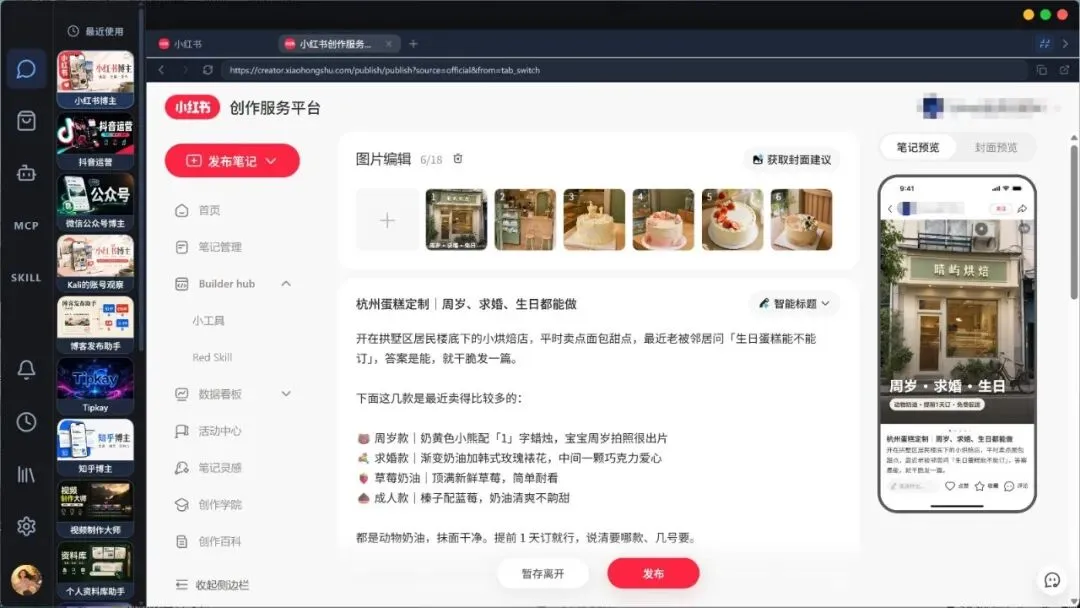
Task: Click the like heart in phone preview
Action: point(950,486)
